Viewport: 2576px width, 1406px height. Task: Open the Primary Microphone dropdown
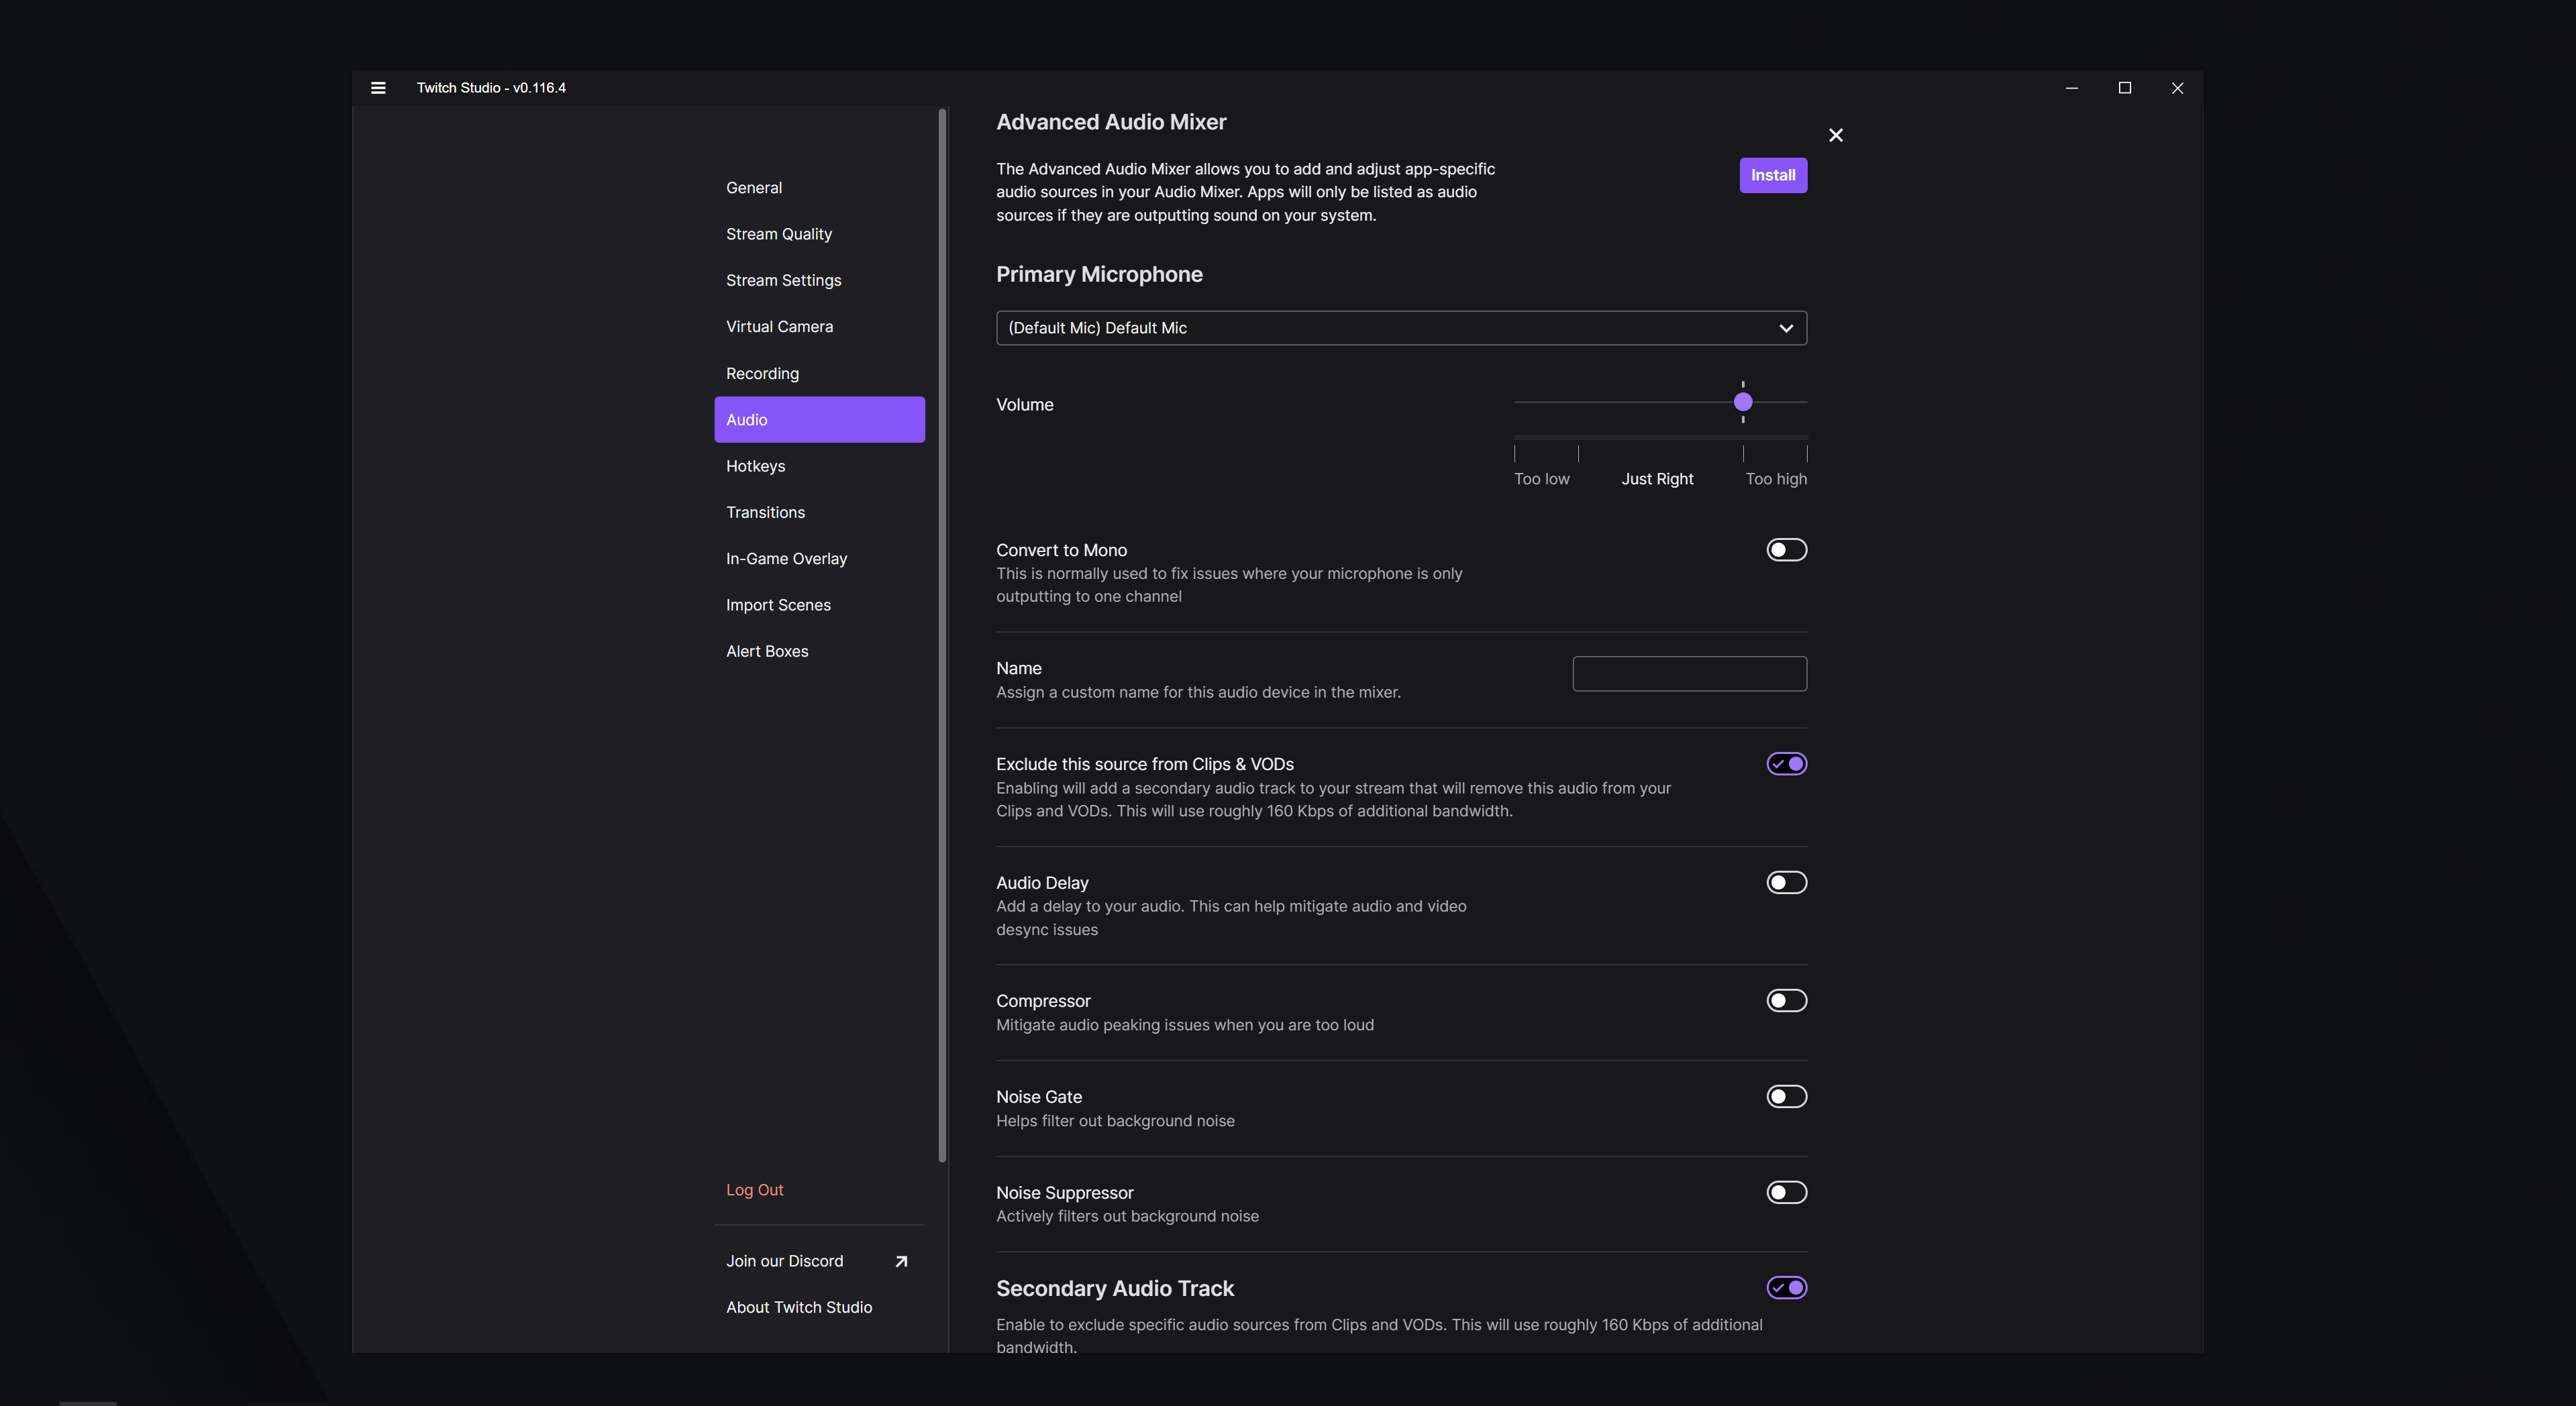1400,327
